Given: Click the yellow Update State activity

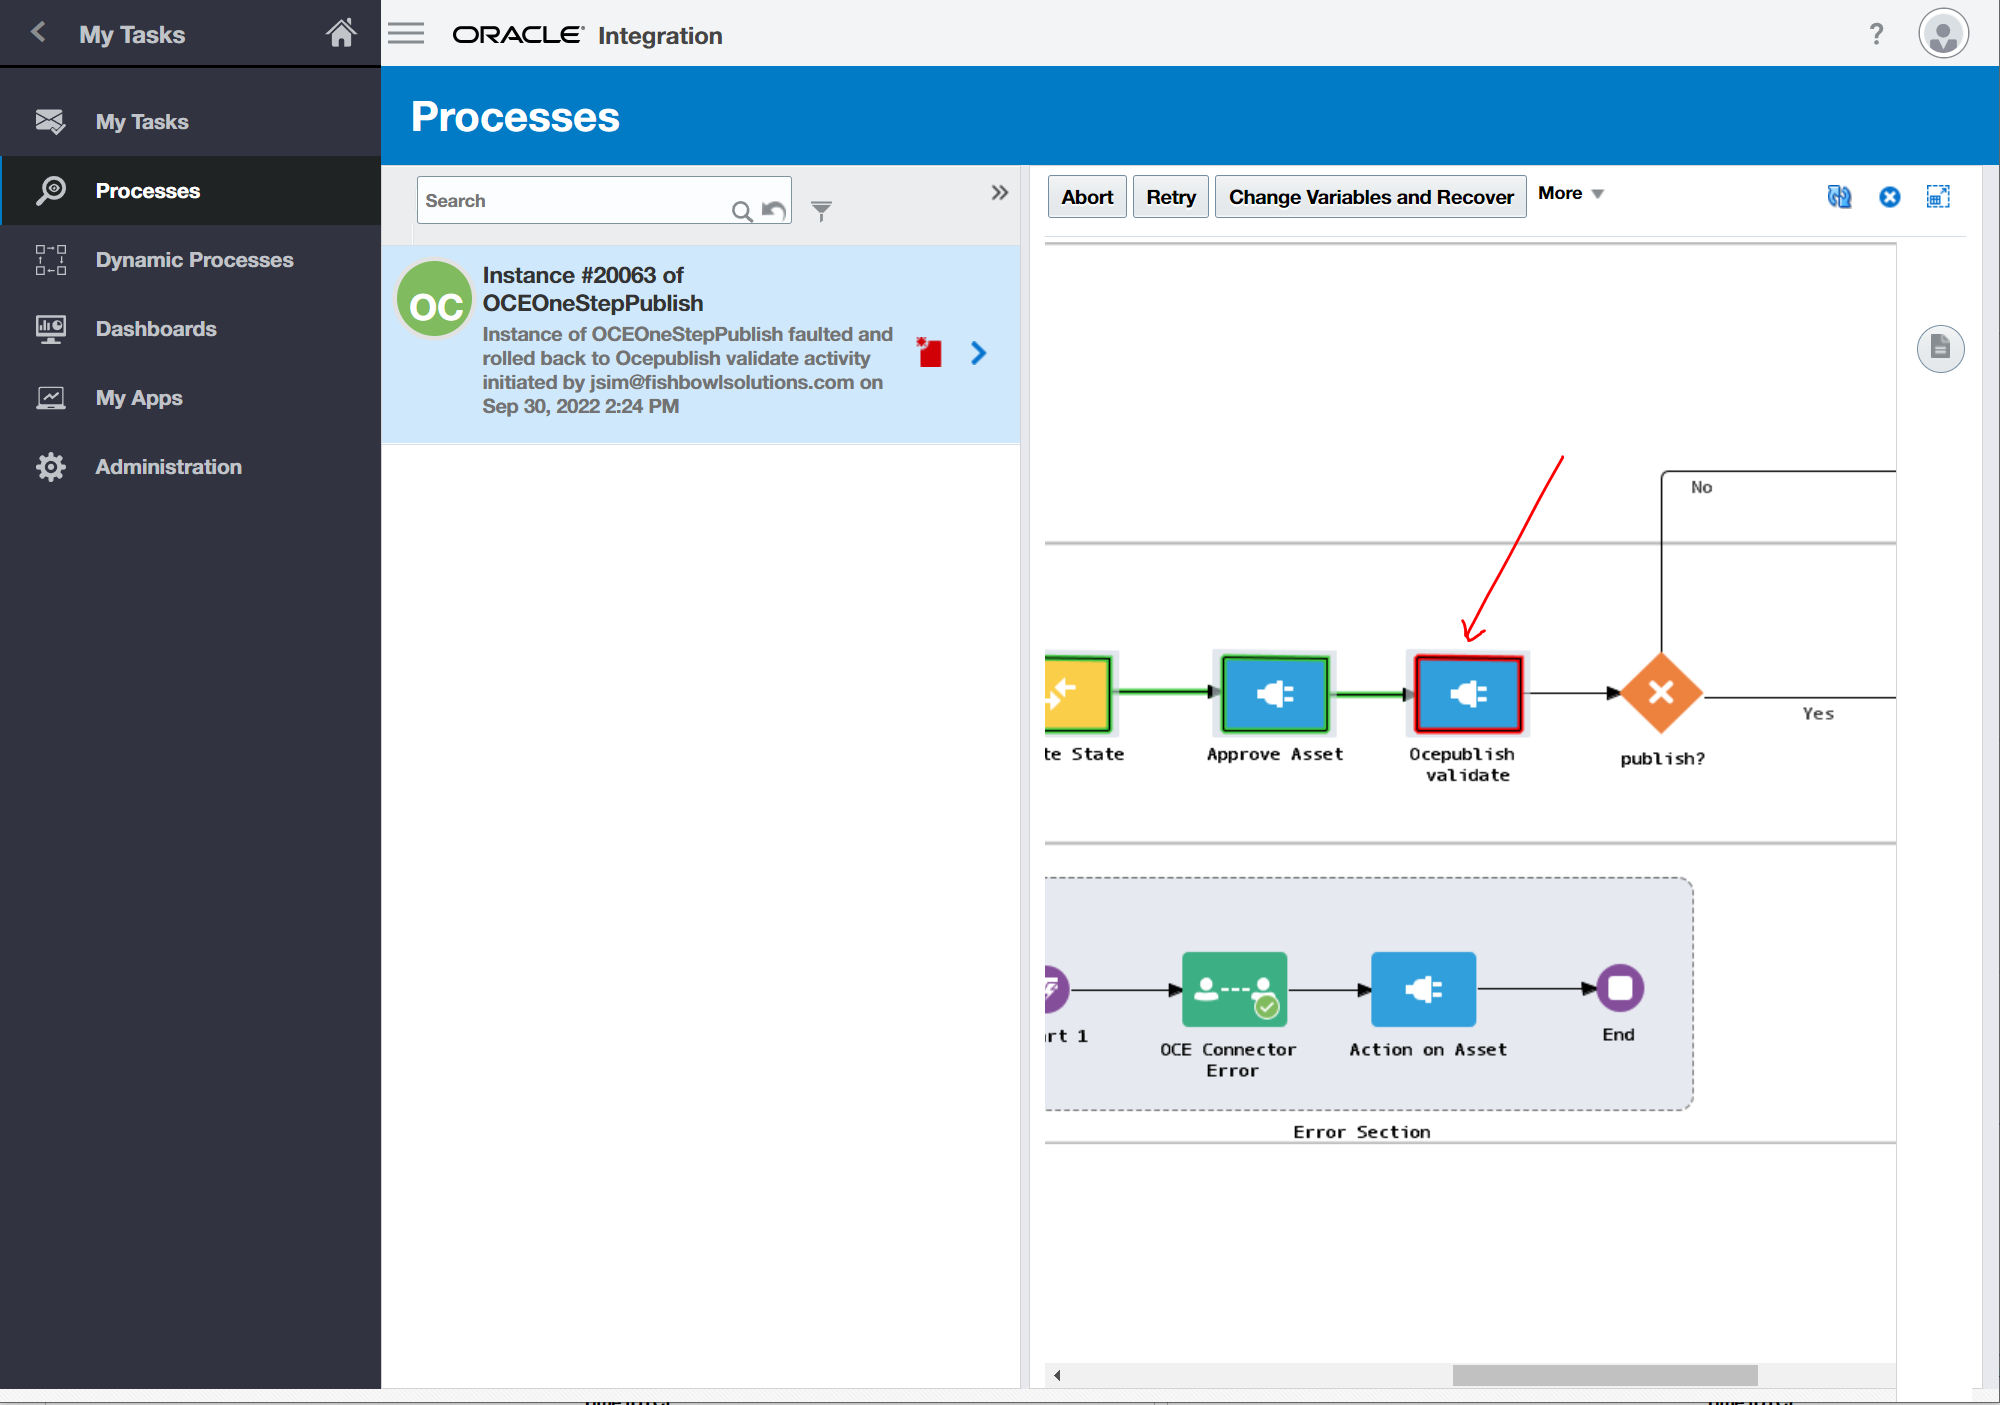Looking at the screenshot, I should pyautogui.click(x=1078, y=693).
